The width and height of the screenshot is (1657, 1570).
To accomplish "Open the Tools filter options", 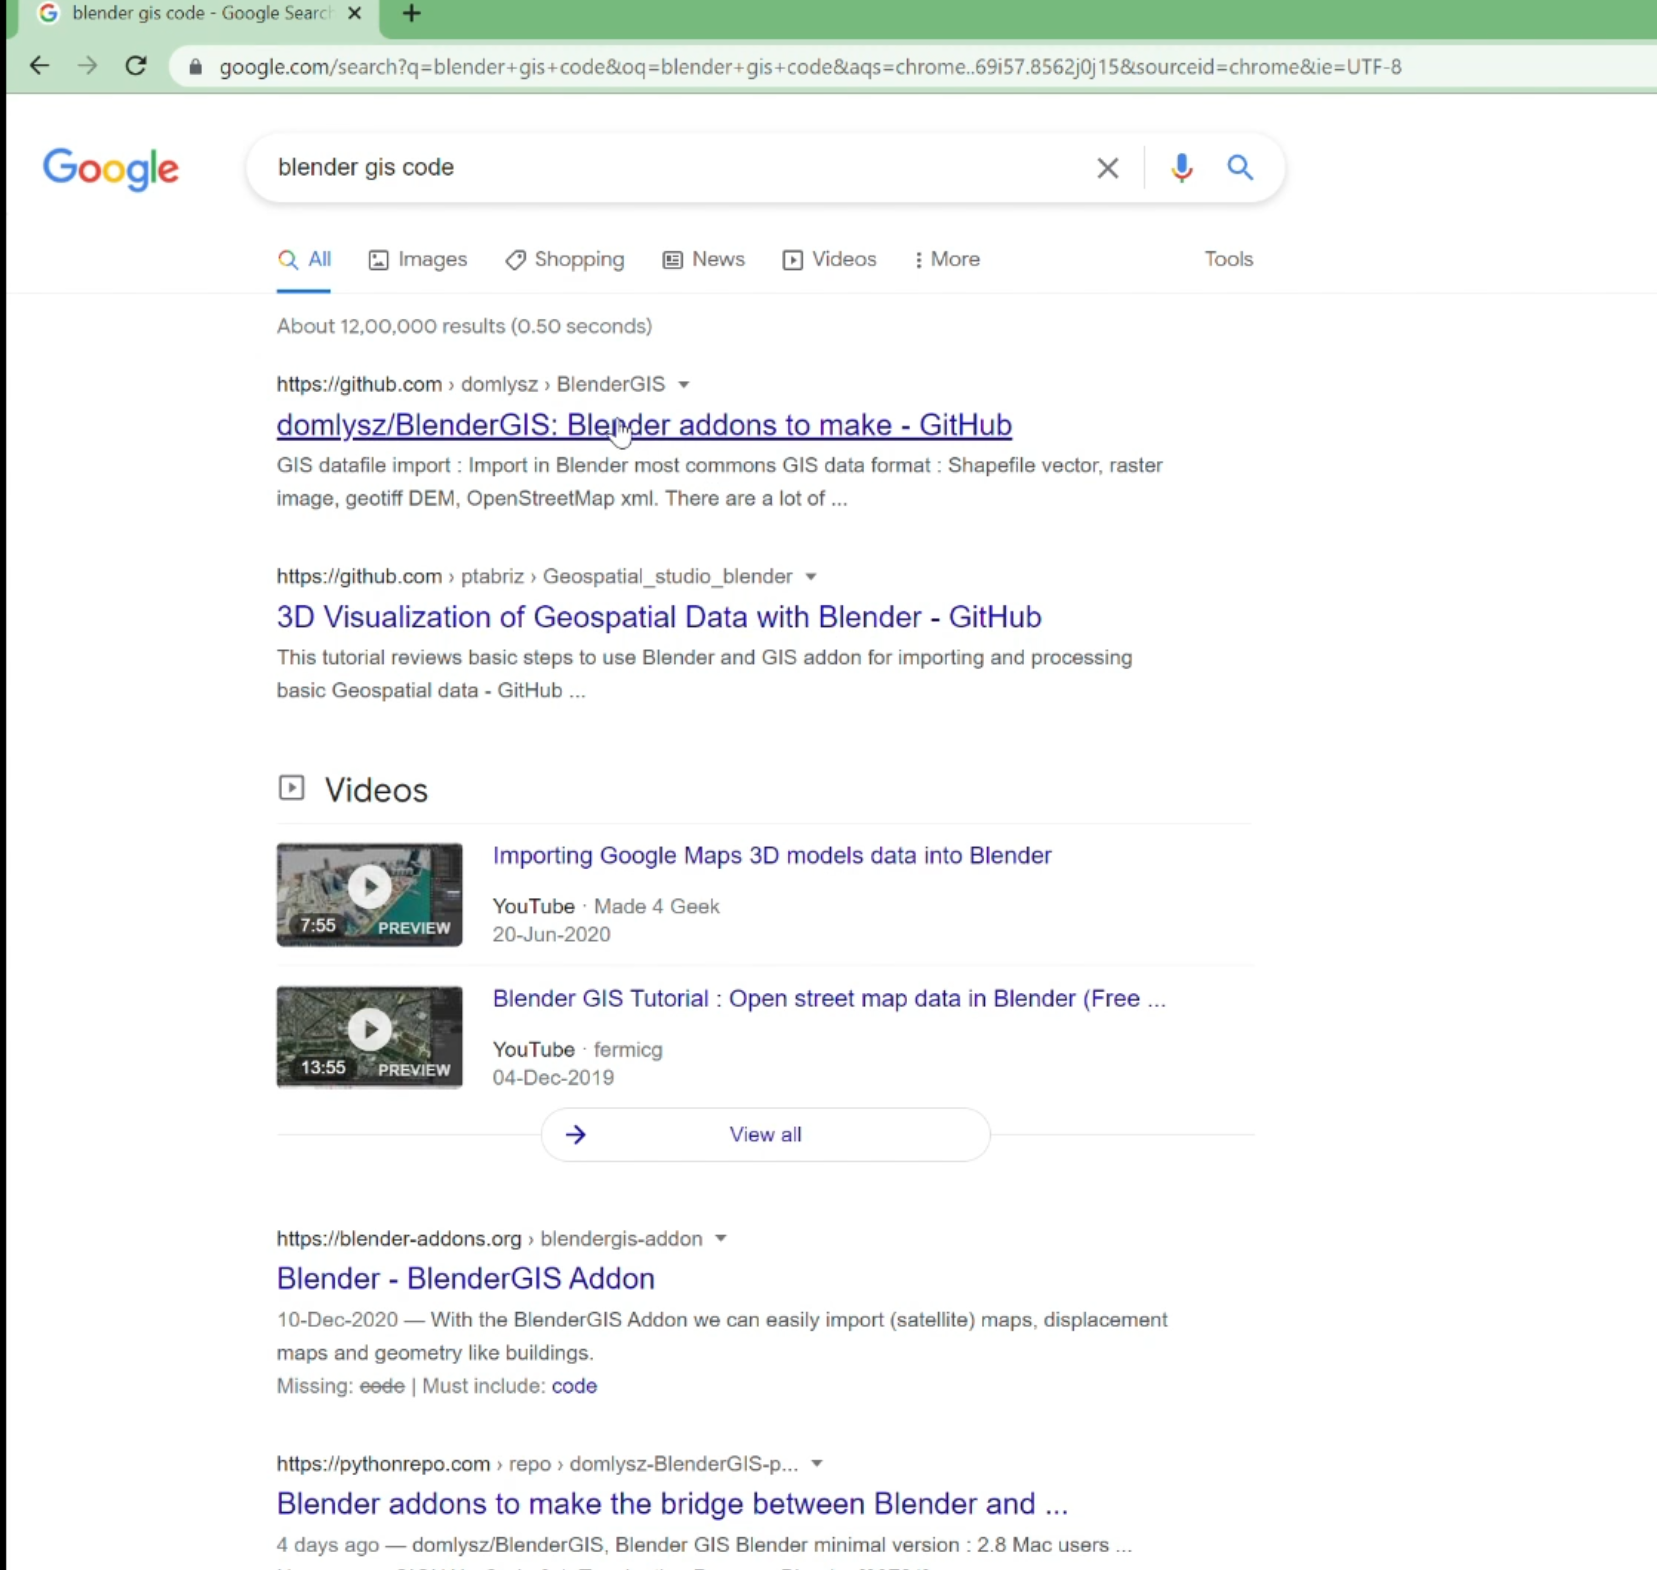I will click(1228, 259).
